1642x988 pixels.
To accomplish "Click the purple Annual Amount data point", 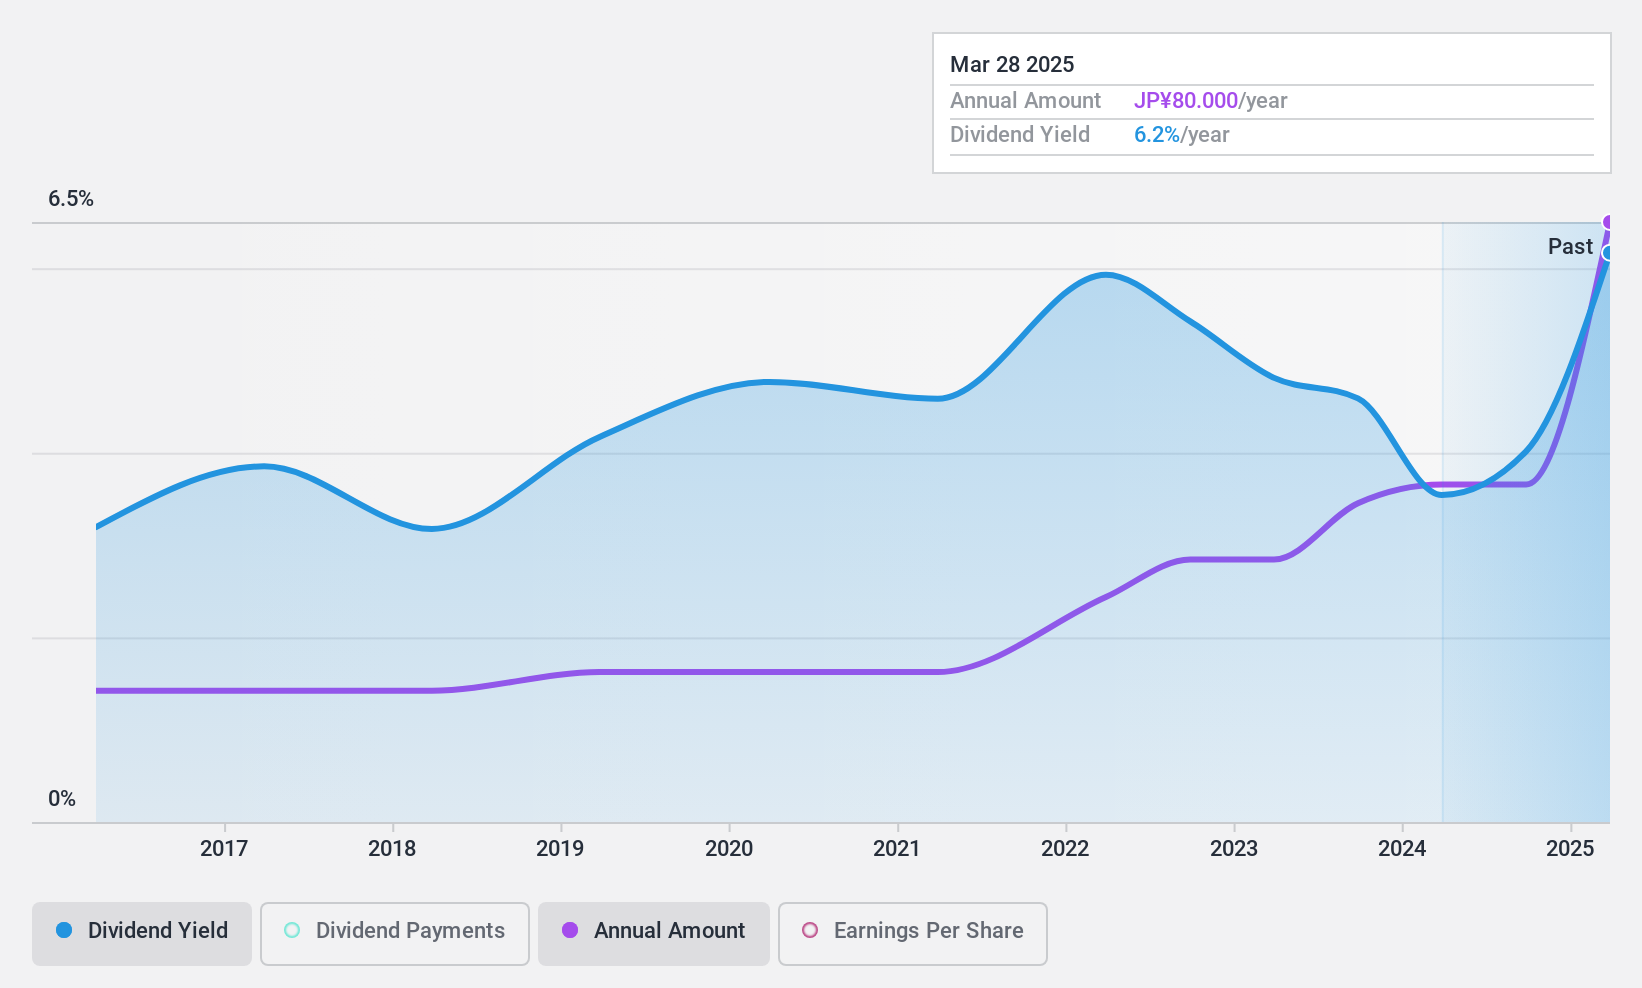I will (1608, 222).
